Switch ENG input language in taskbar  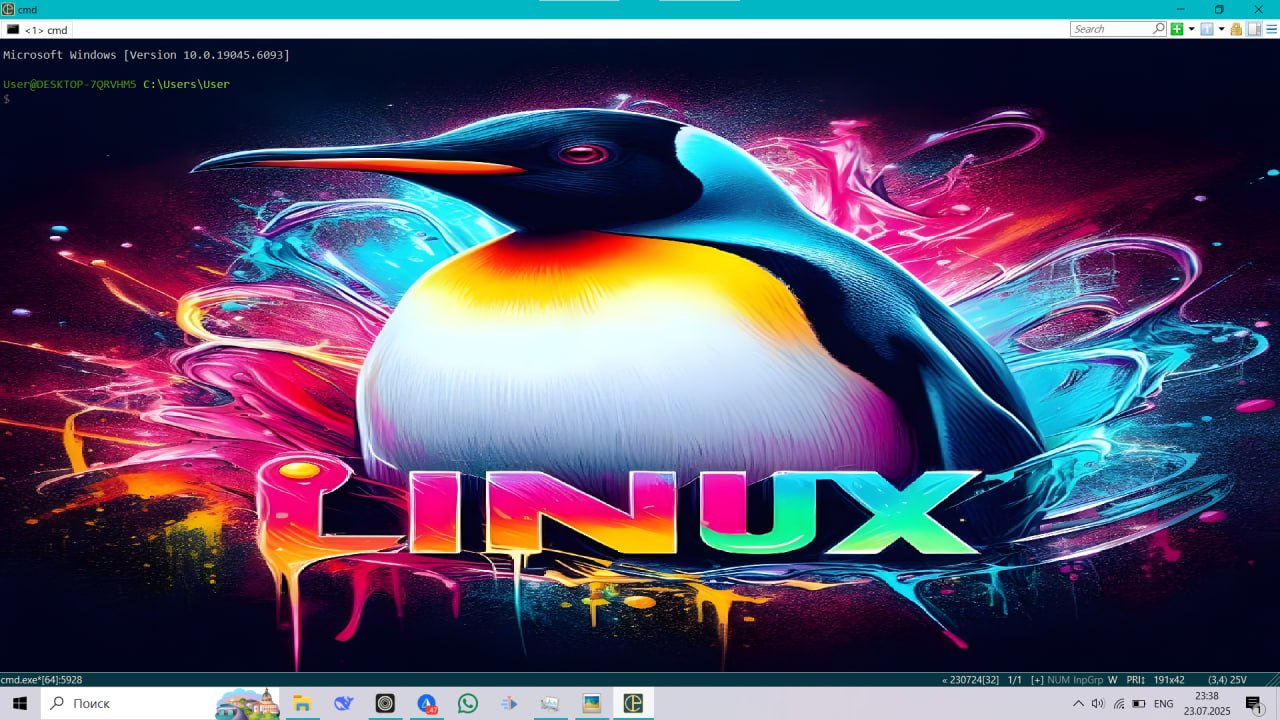(x=1163, y=704)
